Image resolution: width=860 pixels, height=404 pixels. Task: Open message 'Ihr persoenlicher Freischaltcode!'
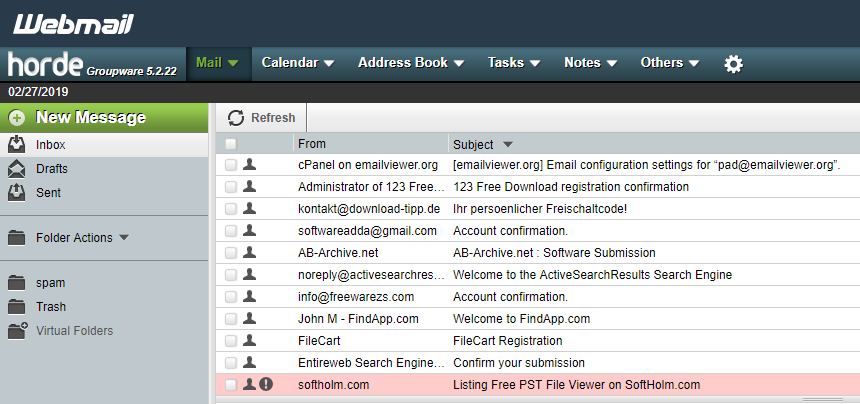pyautogui.click(x=540, y=209)
